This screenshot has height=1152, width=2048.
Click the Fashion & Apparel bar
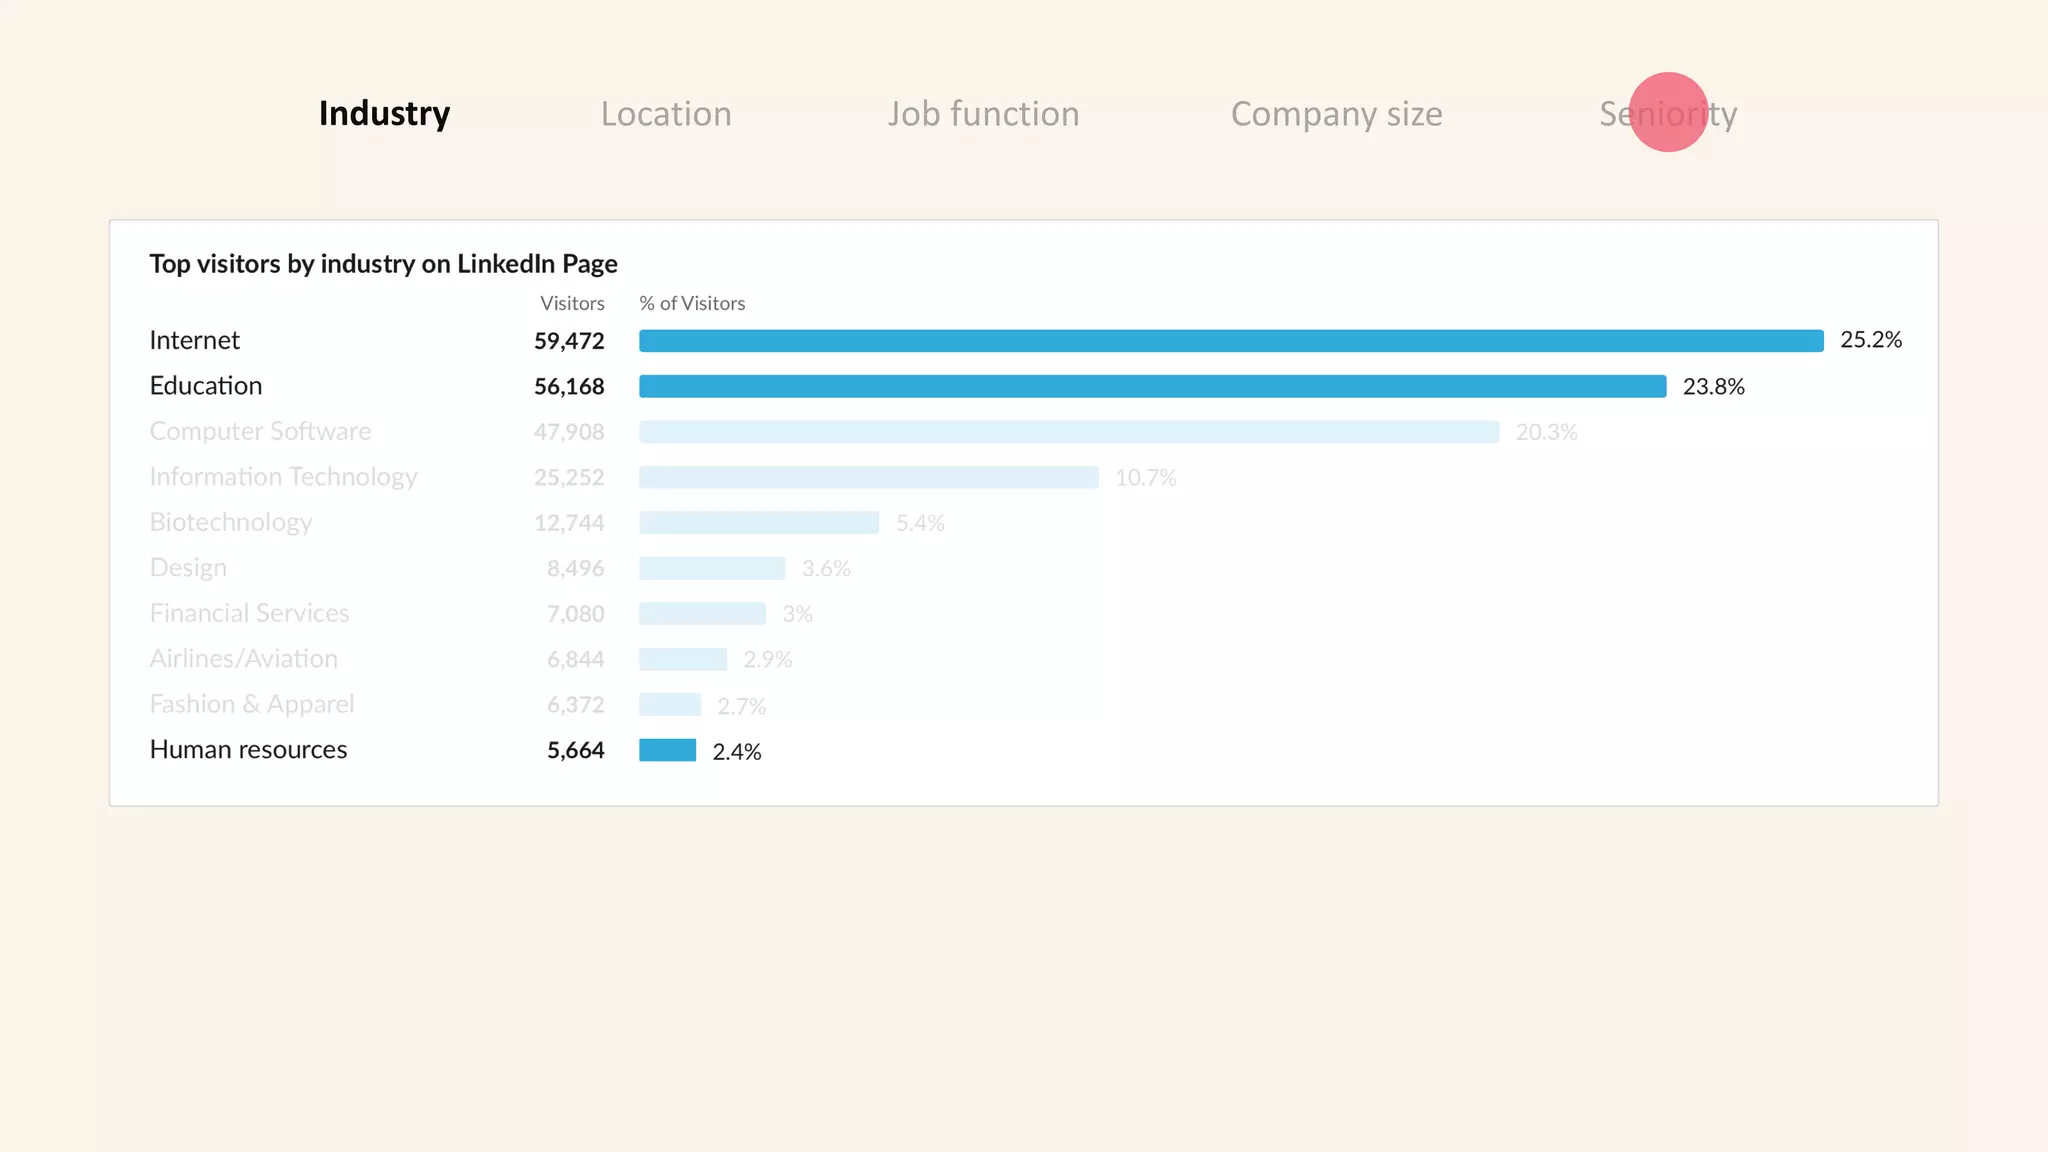pos(670,705)
